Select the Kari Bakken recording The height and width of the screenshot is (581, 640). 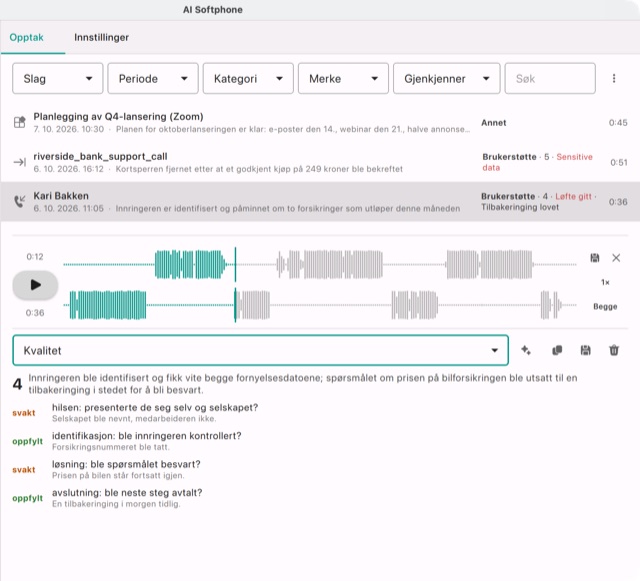320,202
